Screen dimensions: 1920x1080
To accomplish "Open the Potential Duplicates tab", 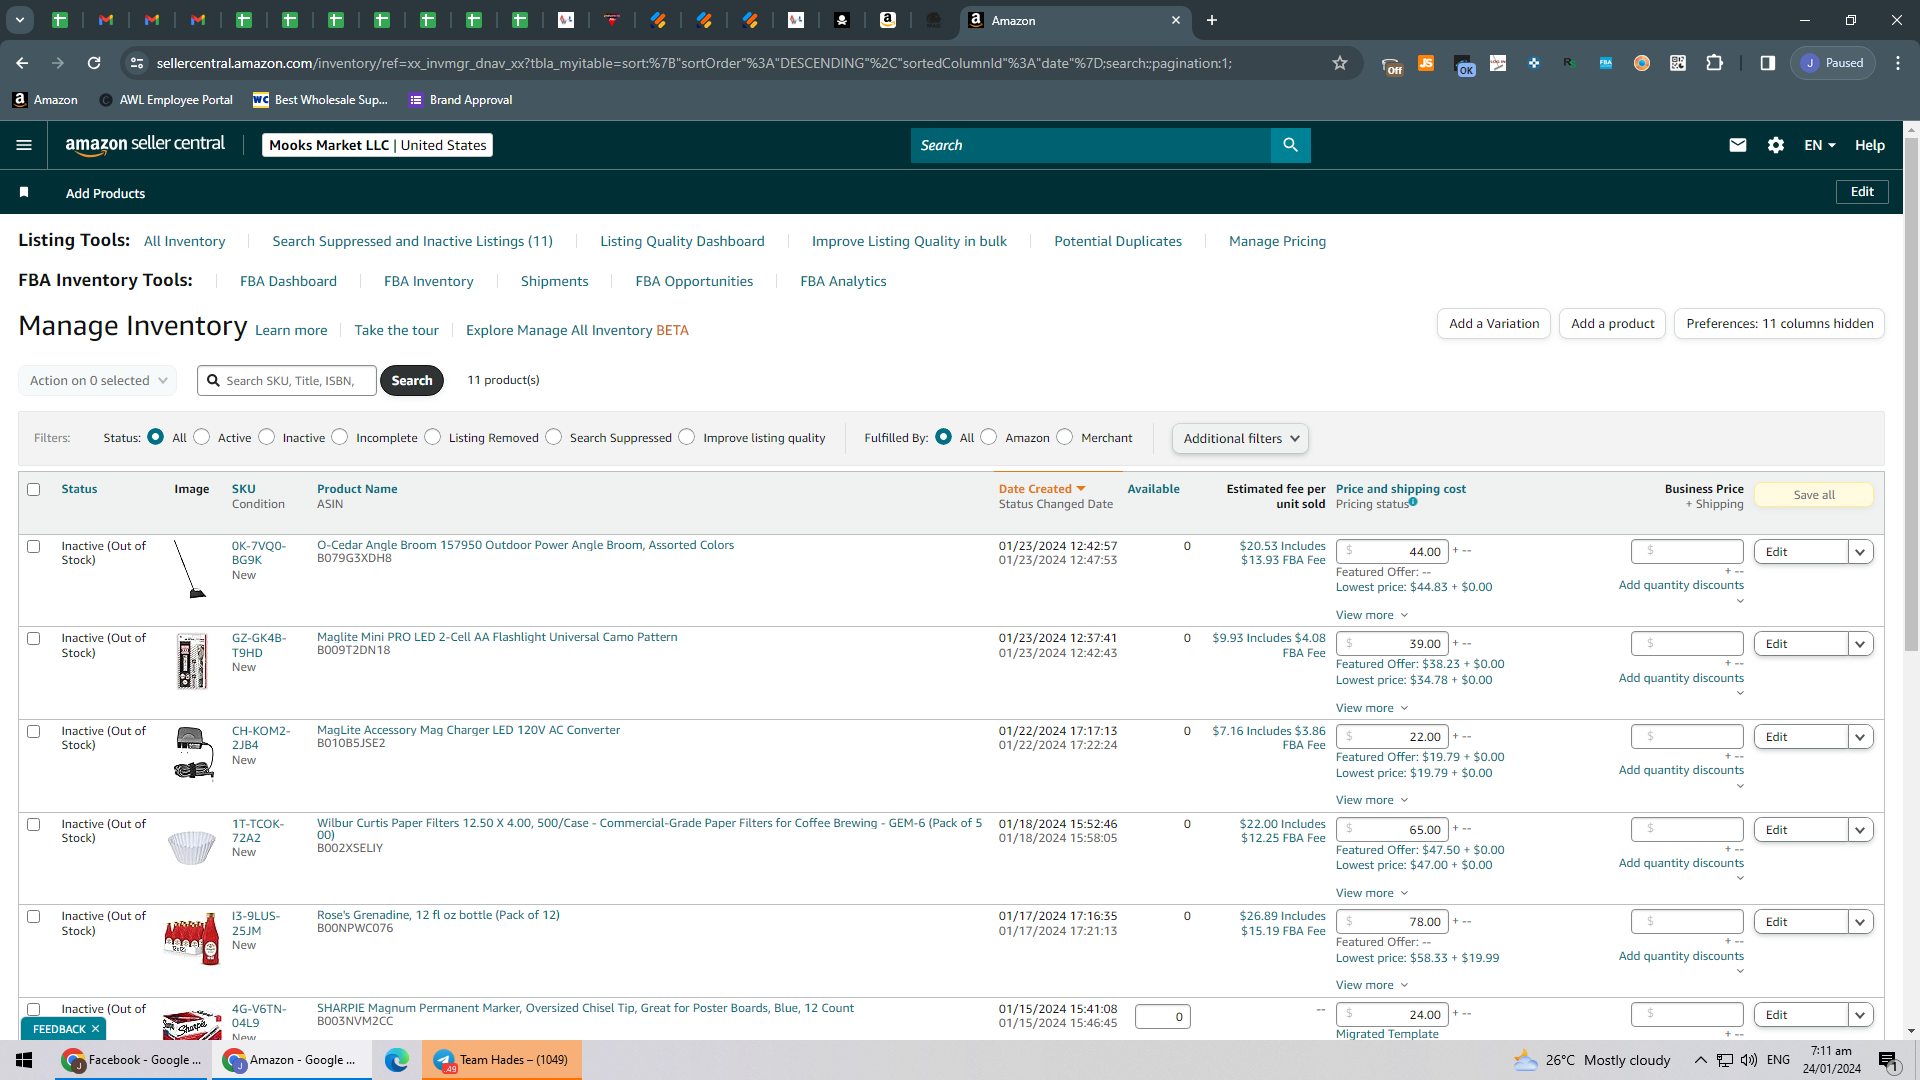I will click(1118, 241).
